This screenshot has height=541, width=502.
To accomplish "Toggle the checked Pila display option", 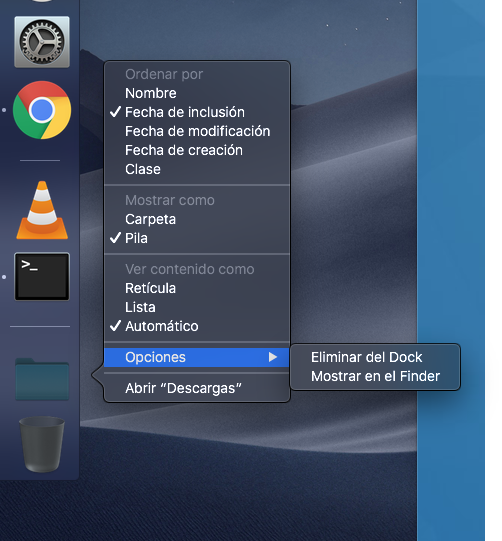I will point(197,238).
